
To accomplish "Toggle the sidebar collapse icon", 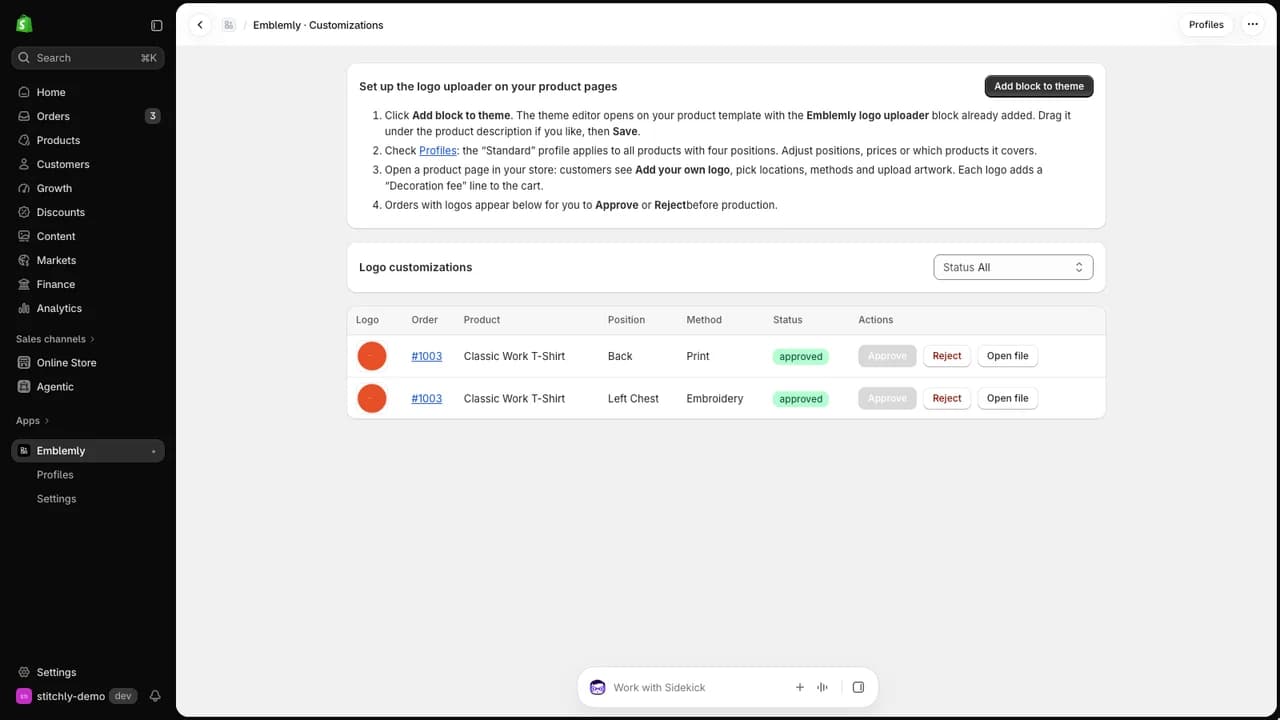I will coord(156,25).
